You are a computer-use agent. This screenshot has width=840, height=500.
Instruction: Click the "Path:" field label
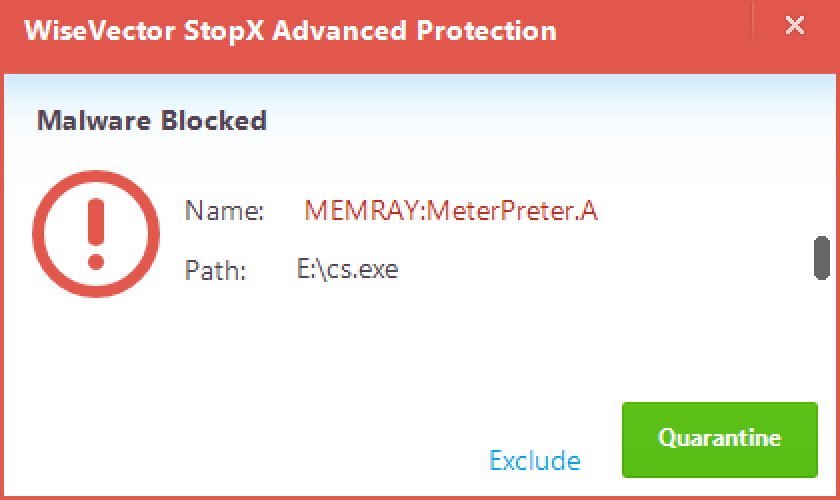click(x=216, y=270)
